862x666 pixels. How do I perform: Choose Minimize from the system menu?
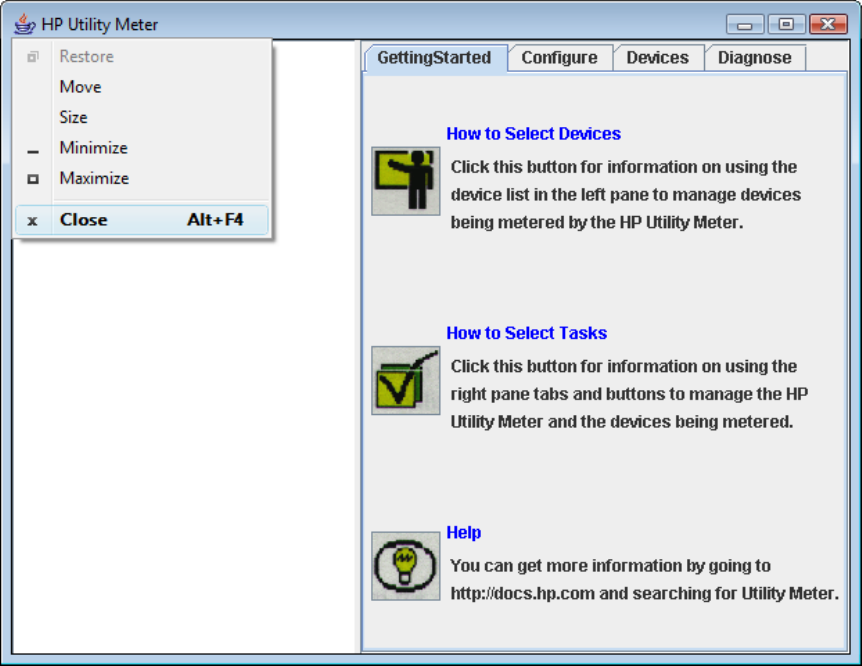click(142, 147)
